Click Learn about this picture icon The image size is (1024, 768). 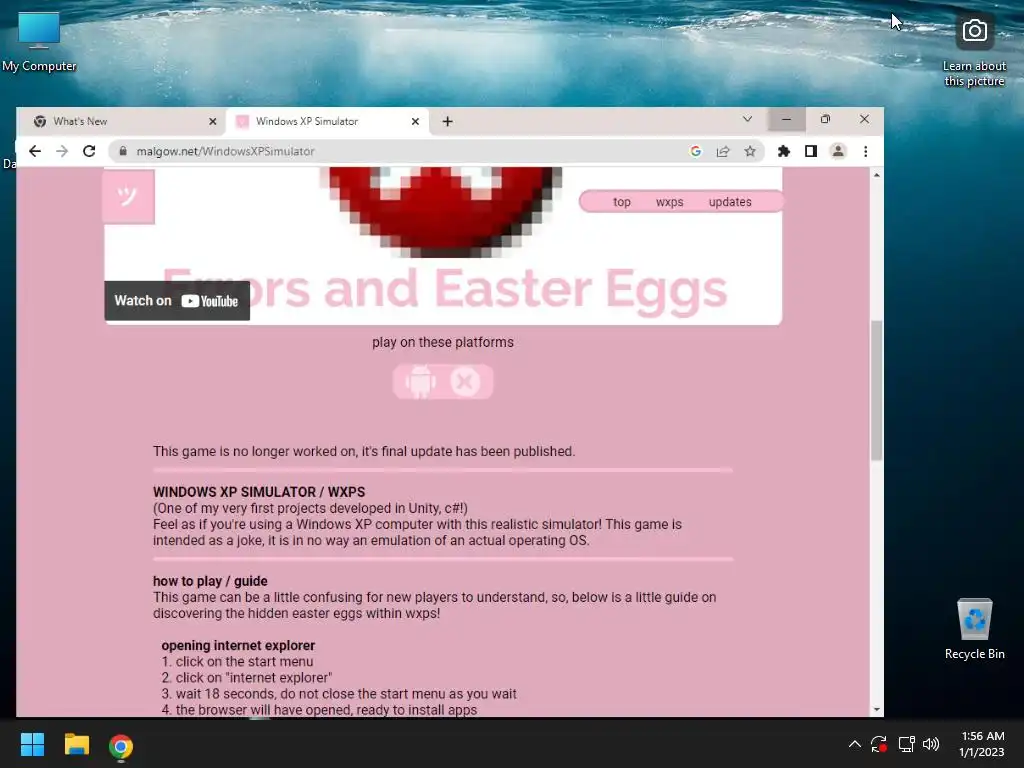974,51
